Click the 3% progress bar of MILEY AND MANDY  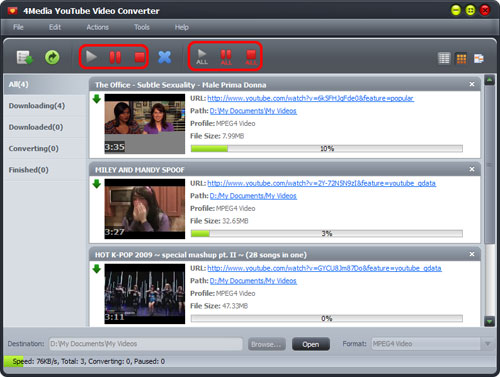[327, 233]
